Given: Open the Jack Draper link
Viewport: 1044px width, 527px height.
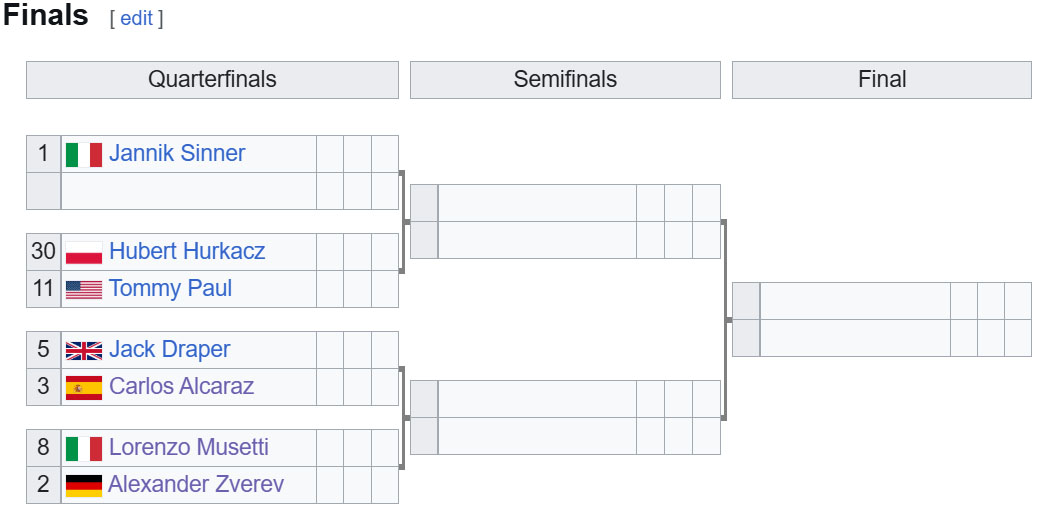Looking at the screenshot, I should coord(170,349).
